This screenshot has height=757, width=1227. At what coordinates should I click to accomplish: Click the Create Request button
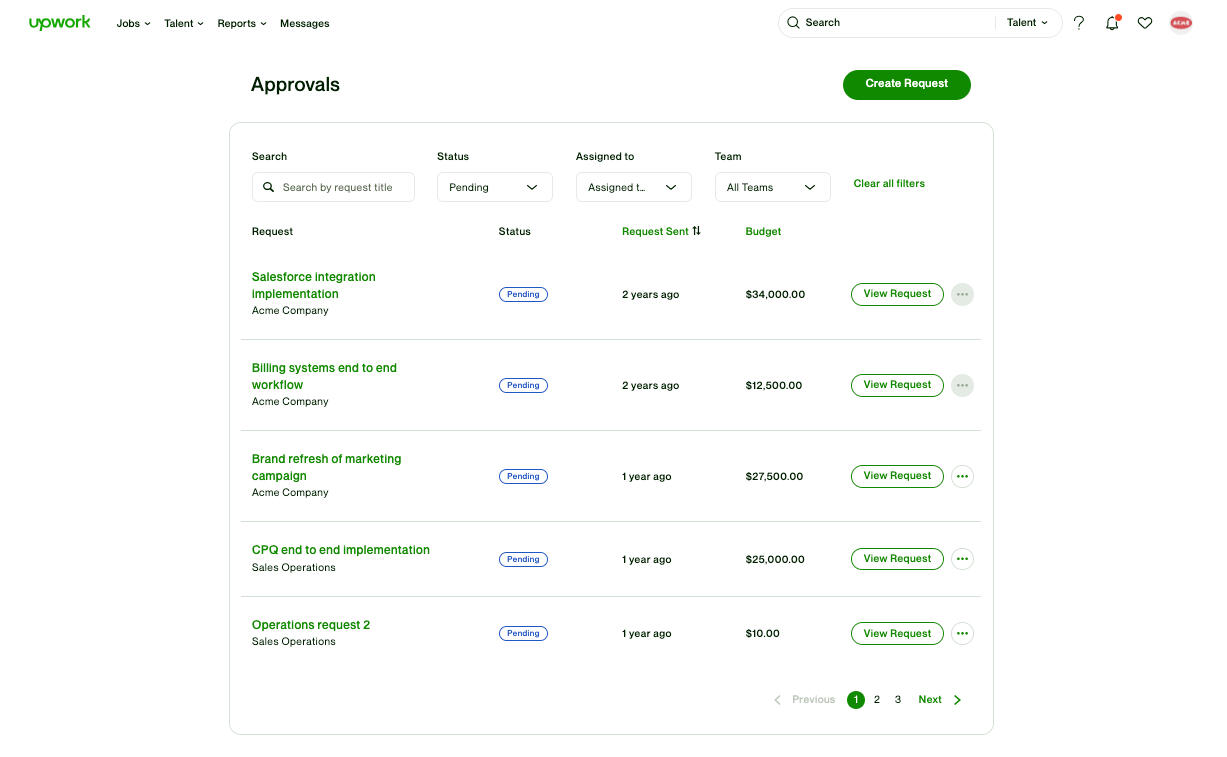906,84
